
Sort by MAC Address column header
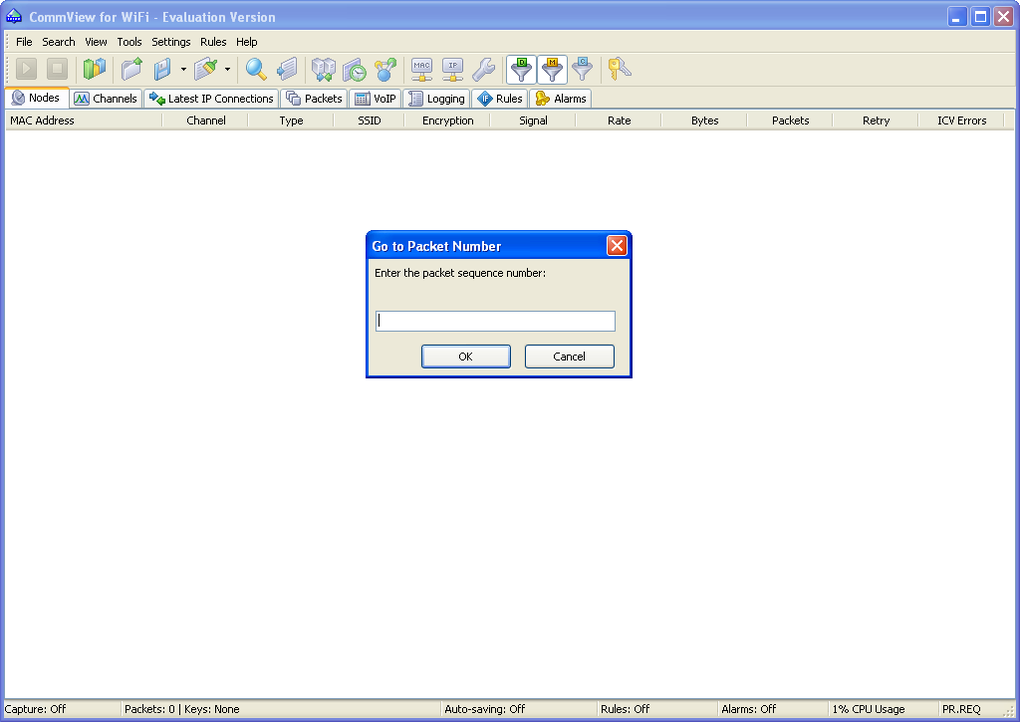pos(84,120)
